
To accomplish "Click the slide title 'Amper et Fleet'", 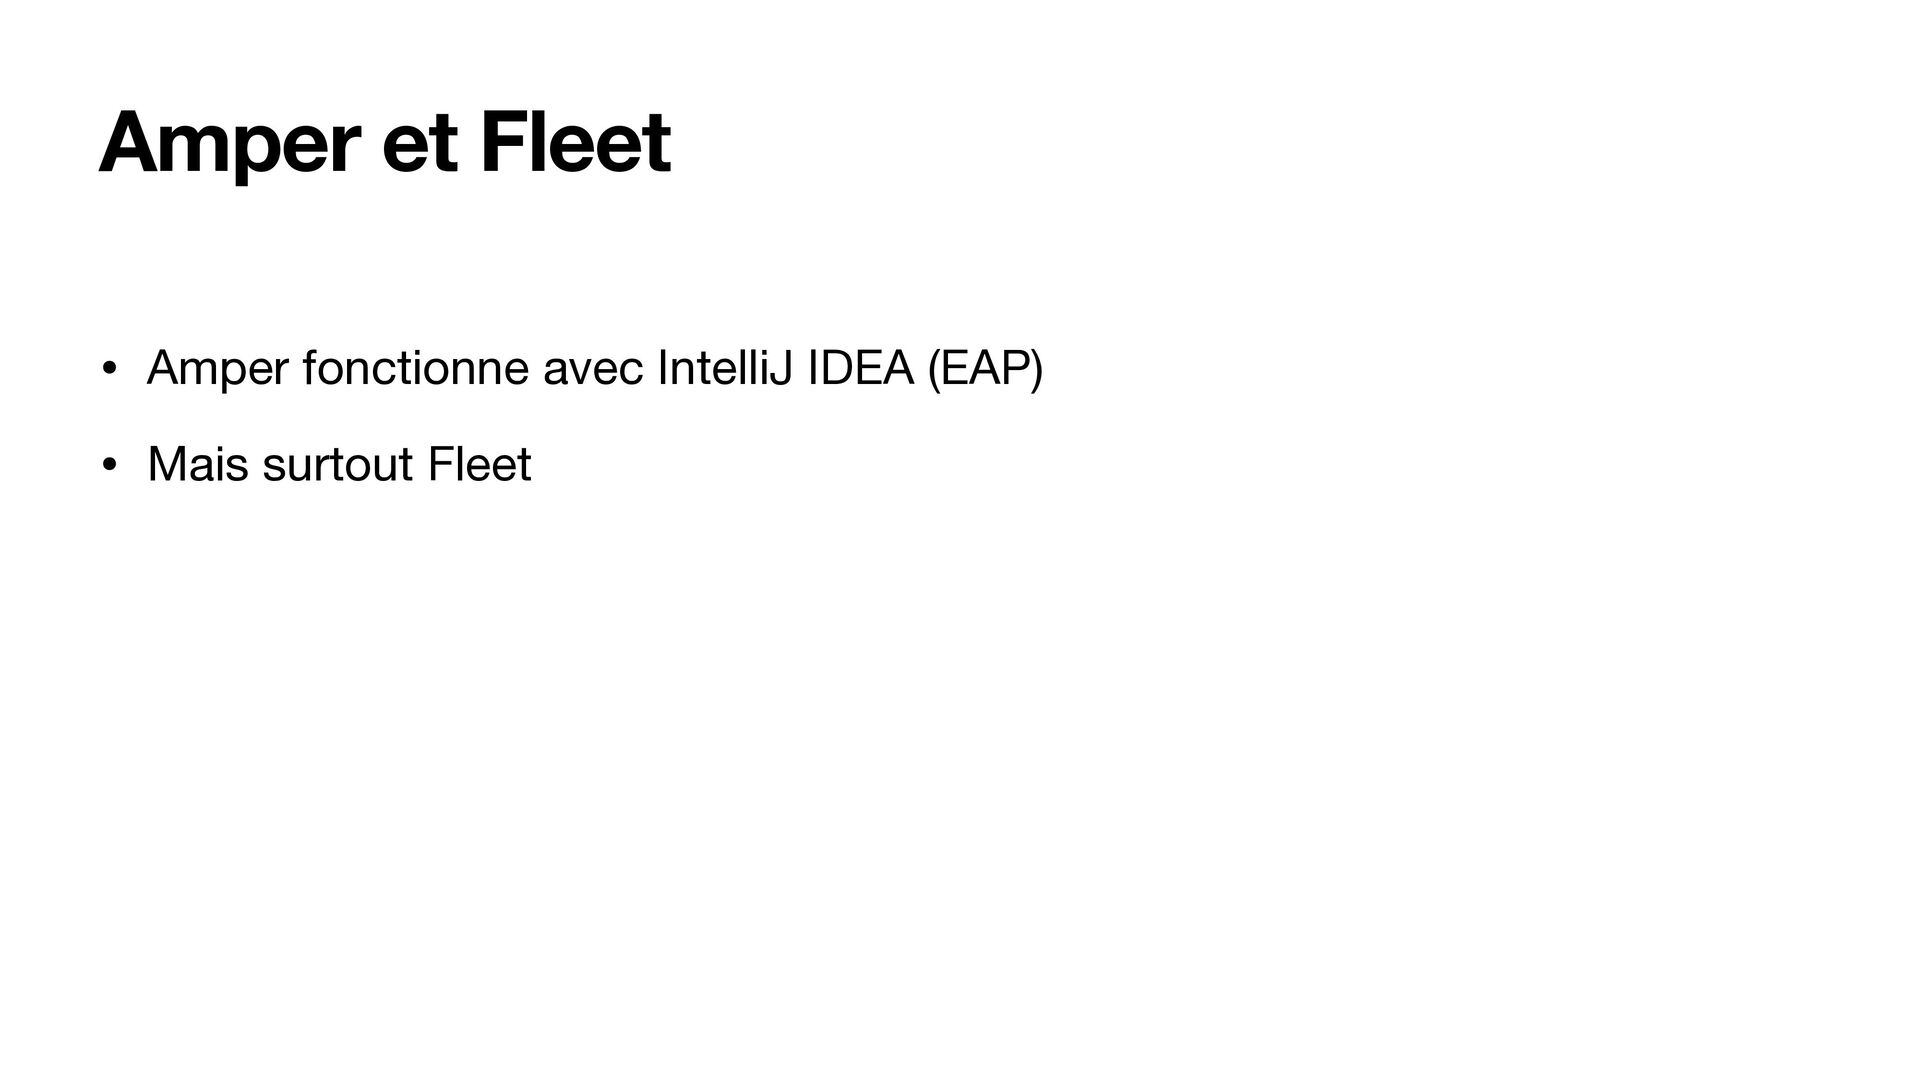I will [x=385, y=144].
